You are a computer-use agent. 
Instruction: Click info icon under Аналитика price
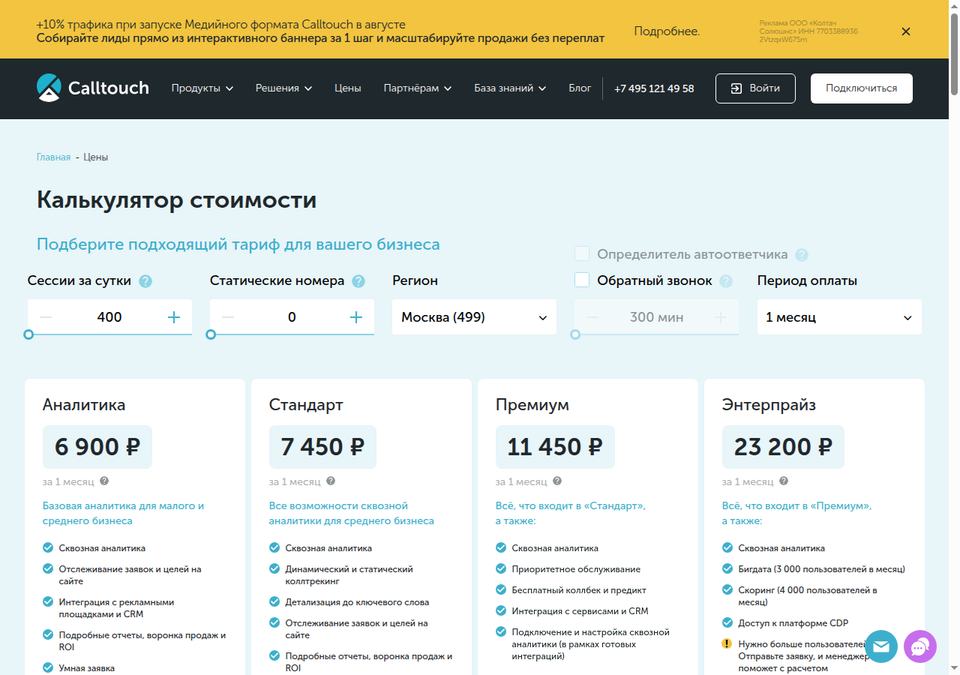104,481
